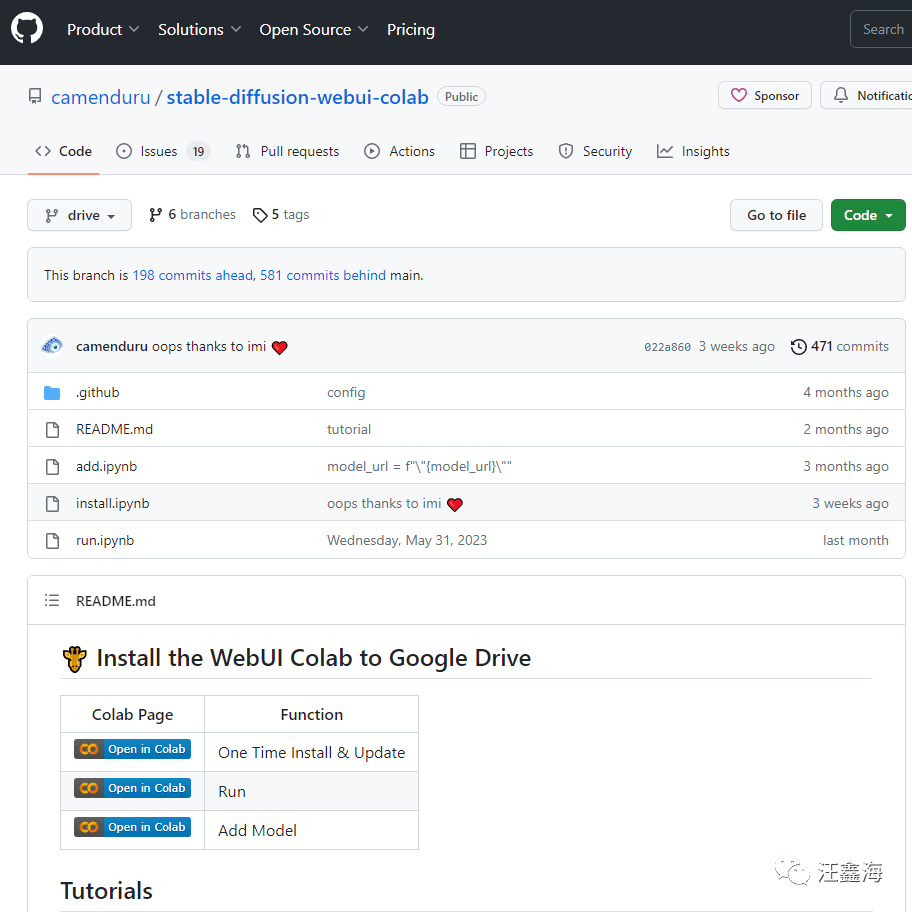
Task: Open the drive branch selector dropdown
Action: coord(80,215)
